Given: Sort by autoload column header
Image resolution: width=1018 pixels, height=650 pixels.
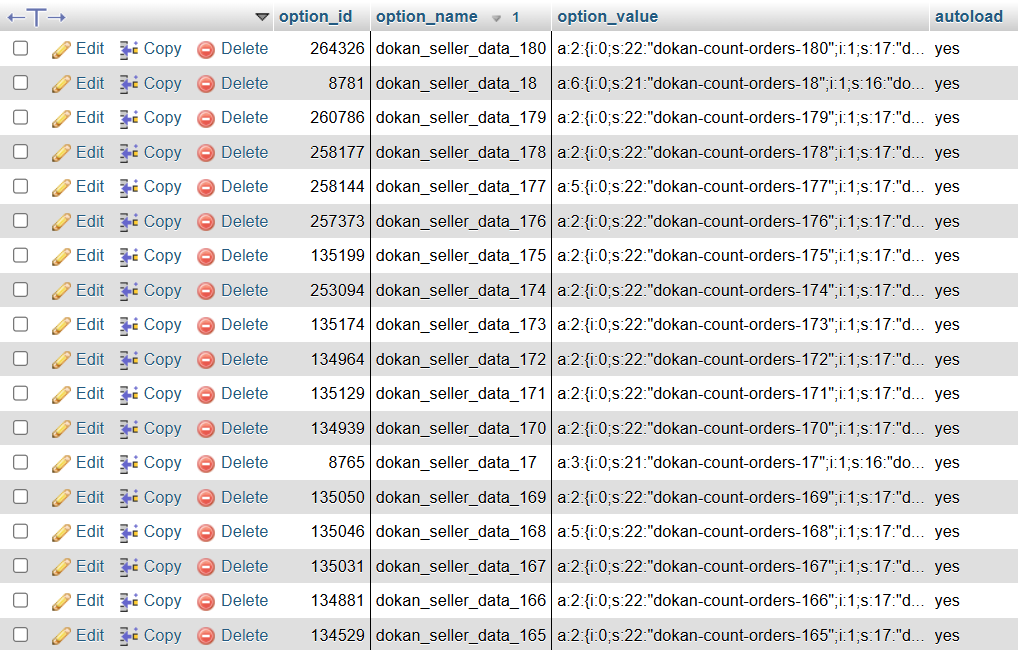Looking at the screenshot, I should 969,17.
